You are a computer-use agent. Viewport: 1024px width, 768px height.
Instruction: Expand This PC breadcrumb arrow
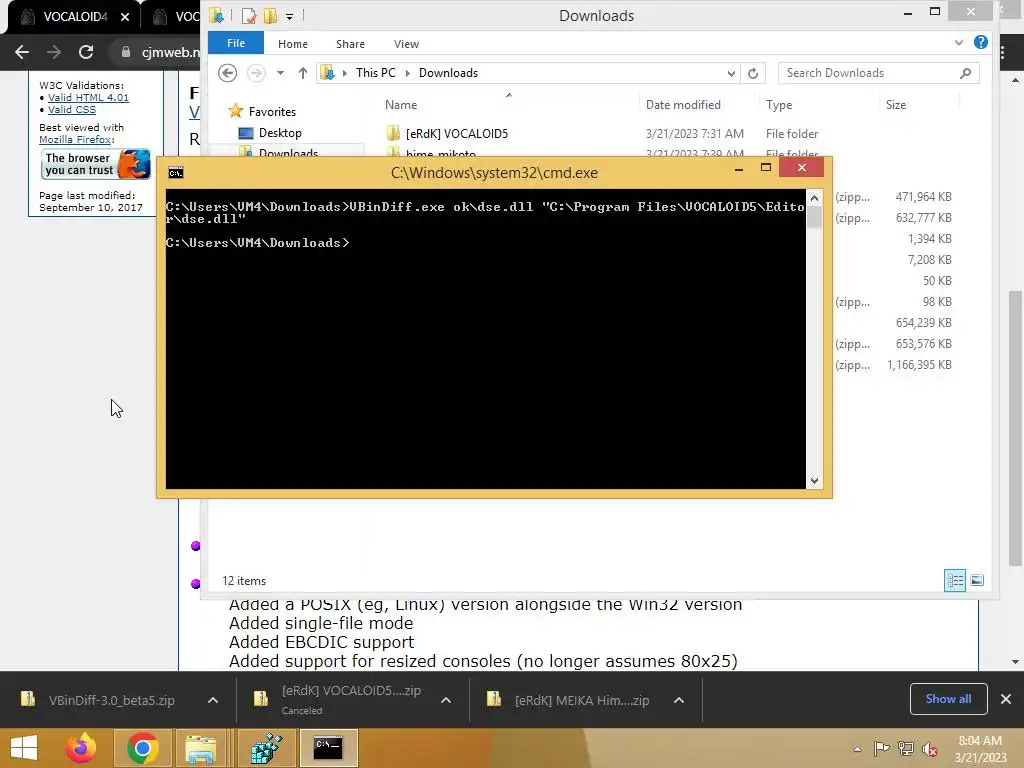pos(408,73)
